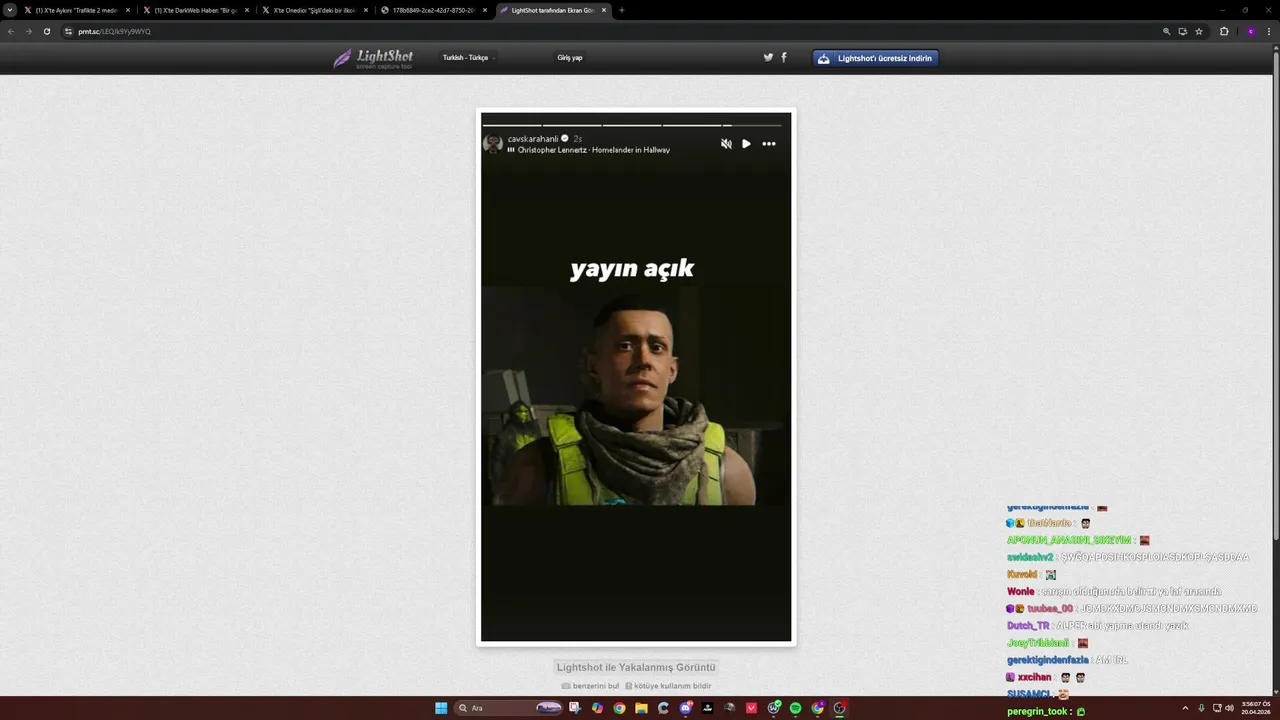Bookmark this page with the star
Image resolution: width=1280 pixels, height=720 pixels.
point(1199,31)
